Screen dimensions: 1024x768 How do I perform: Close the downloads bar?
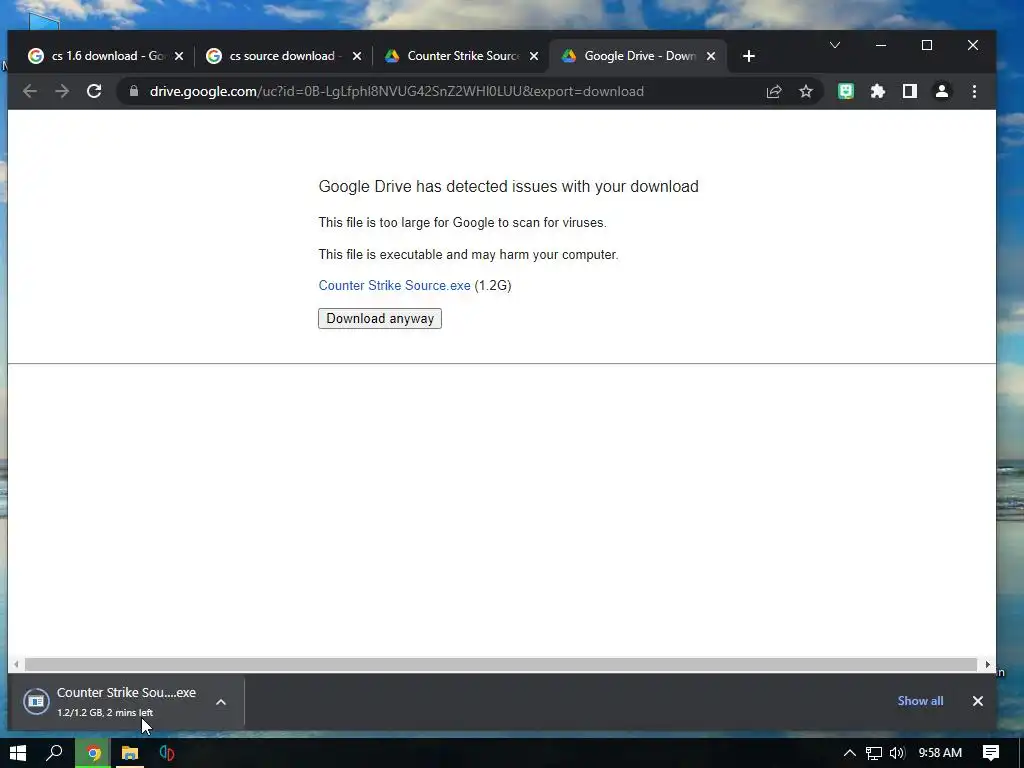click(978, 701)
